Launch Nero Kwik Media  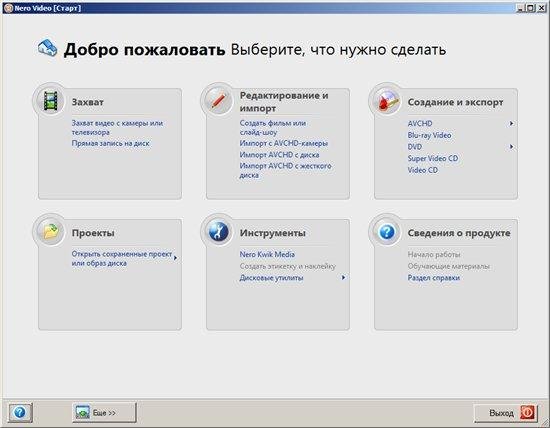click(267, 254)
